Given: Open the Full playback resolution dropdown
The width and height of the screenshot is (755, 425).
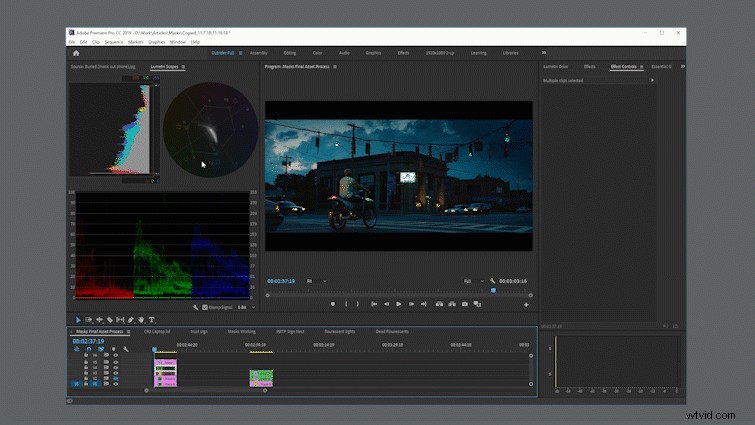Looking at the screenshot, I should [474, 281].
